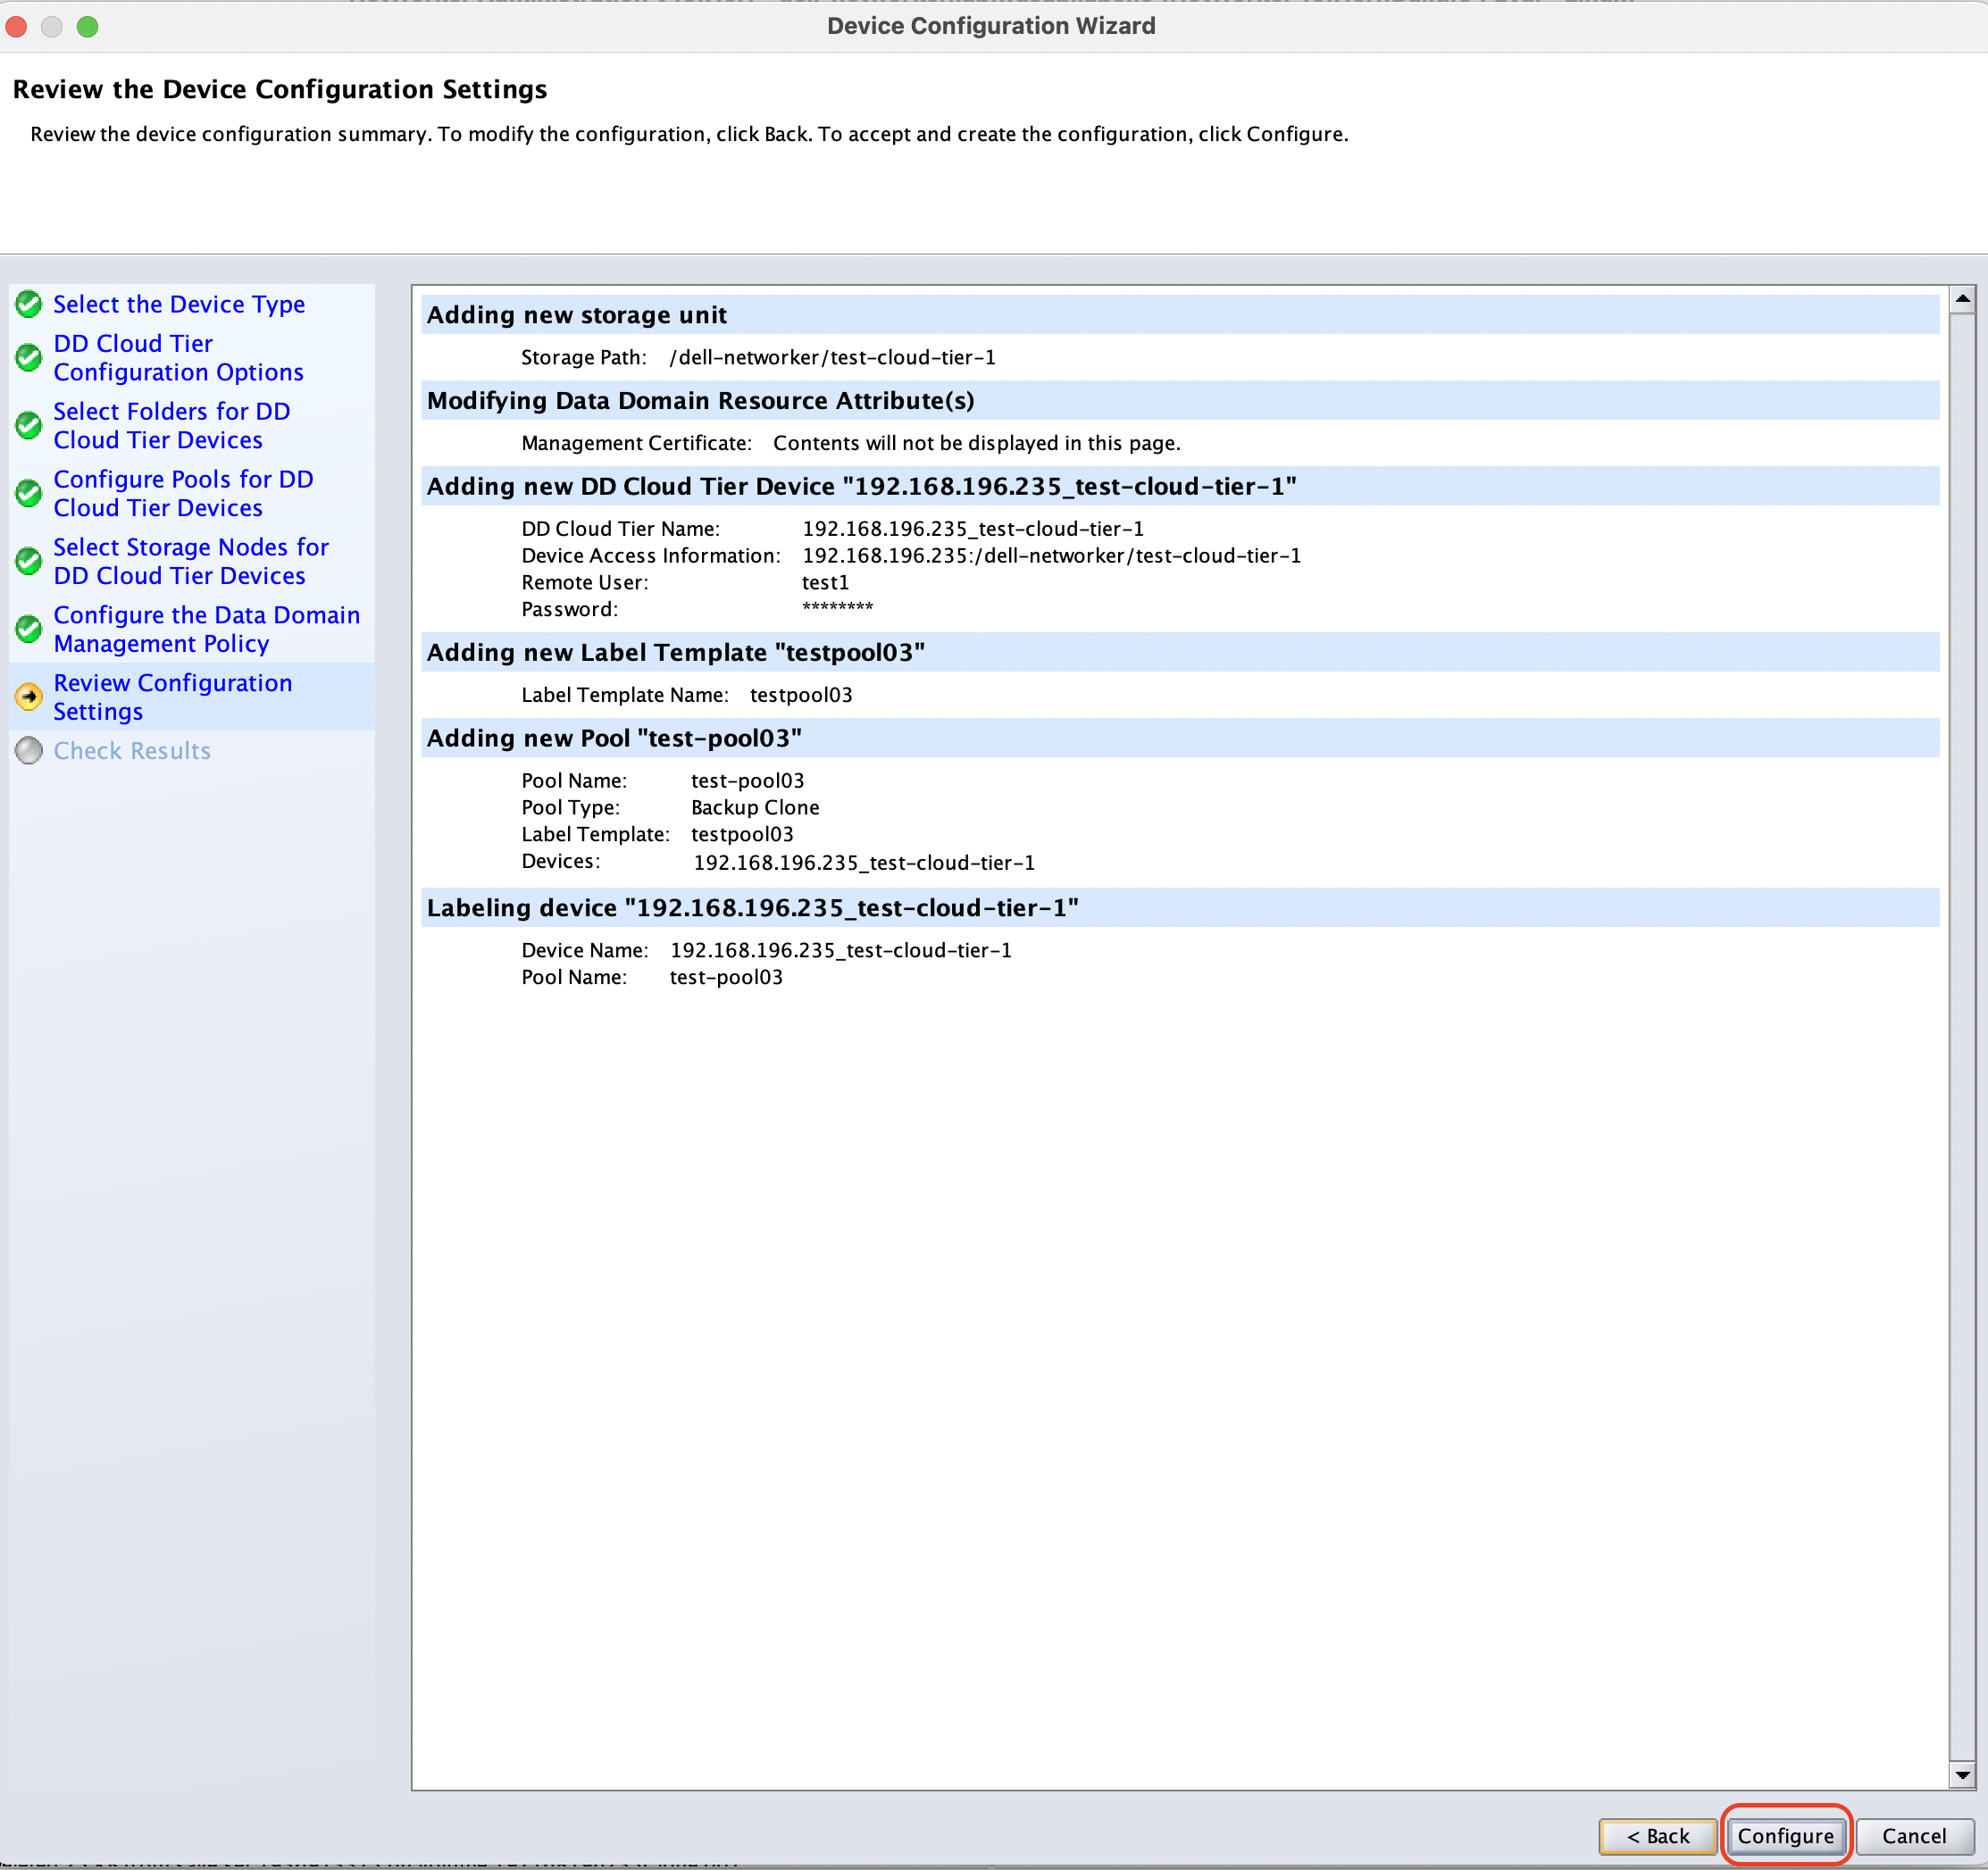Click the disabled Check Results step
This screenshot has width=1988, height=1870.
(132, 751)
